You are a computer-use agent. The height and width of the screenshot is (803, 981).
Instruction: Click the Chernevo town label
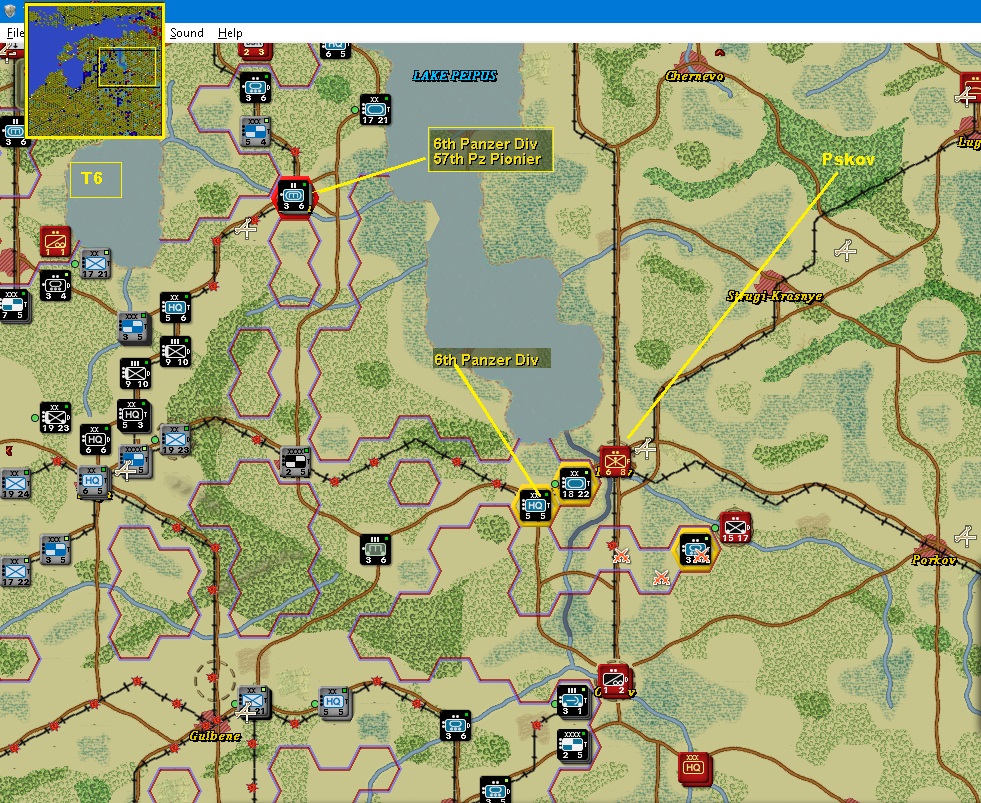tap(694, 76)
